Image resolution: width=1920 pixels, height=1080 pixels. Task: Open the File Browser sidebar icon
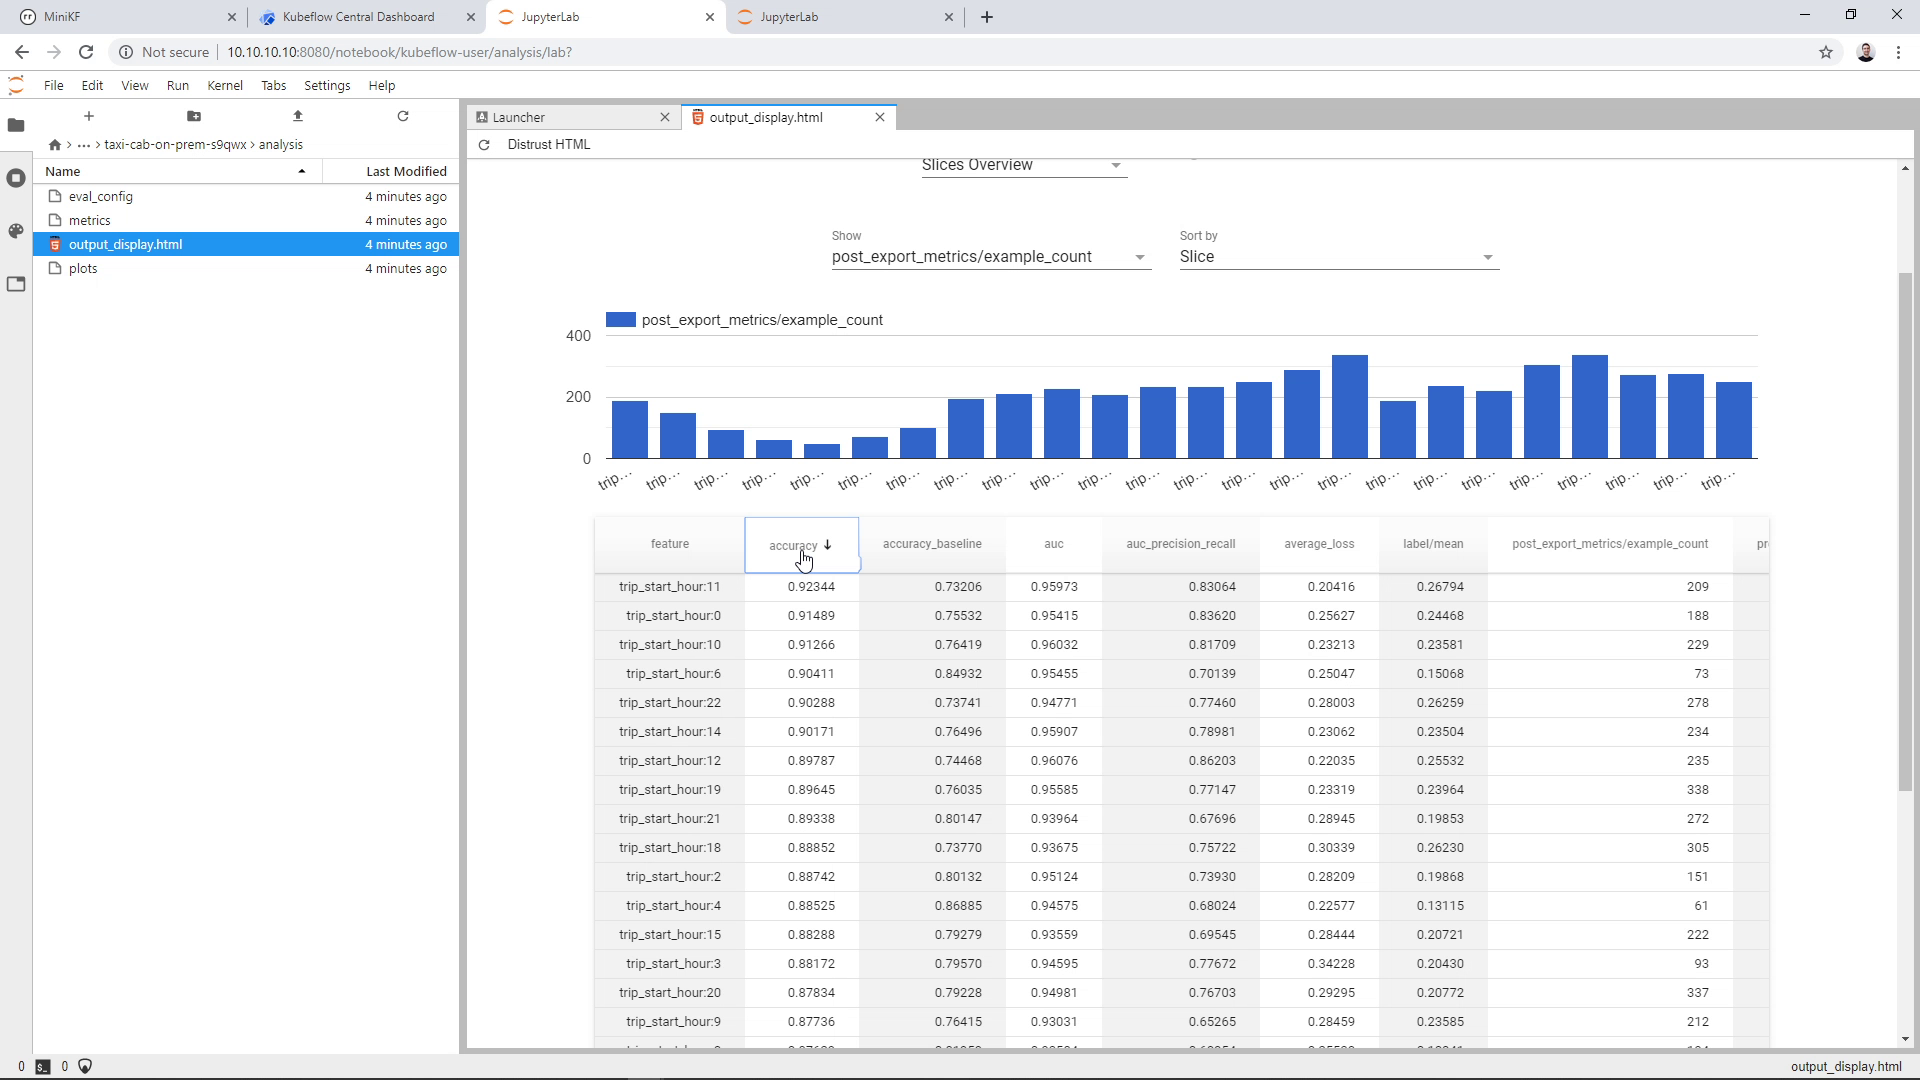coord(16,125)
